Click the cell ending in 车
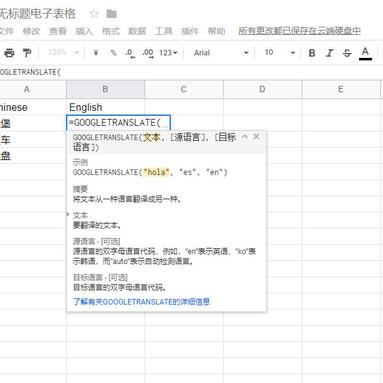Image resolution: width=383 pixels, height=383 pixels. [33, 139]
